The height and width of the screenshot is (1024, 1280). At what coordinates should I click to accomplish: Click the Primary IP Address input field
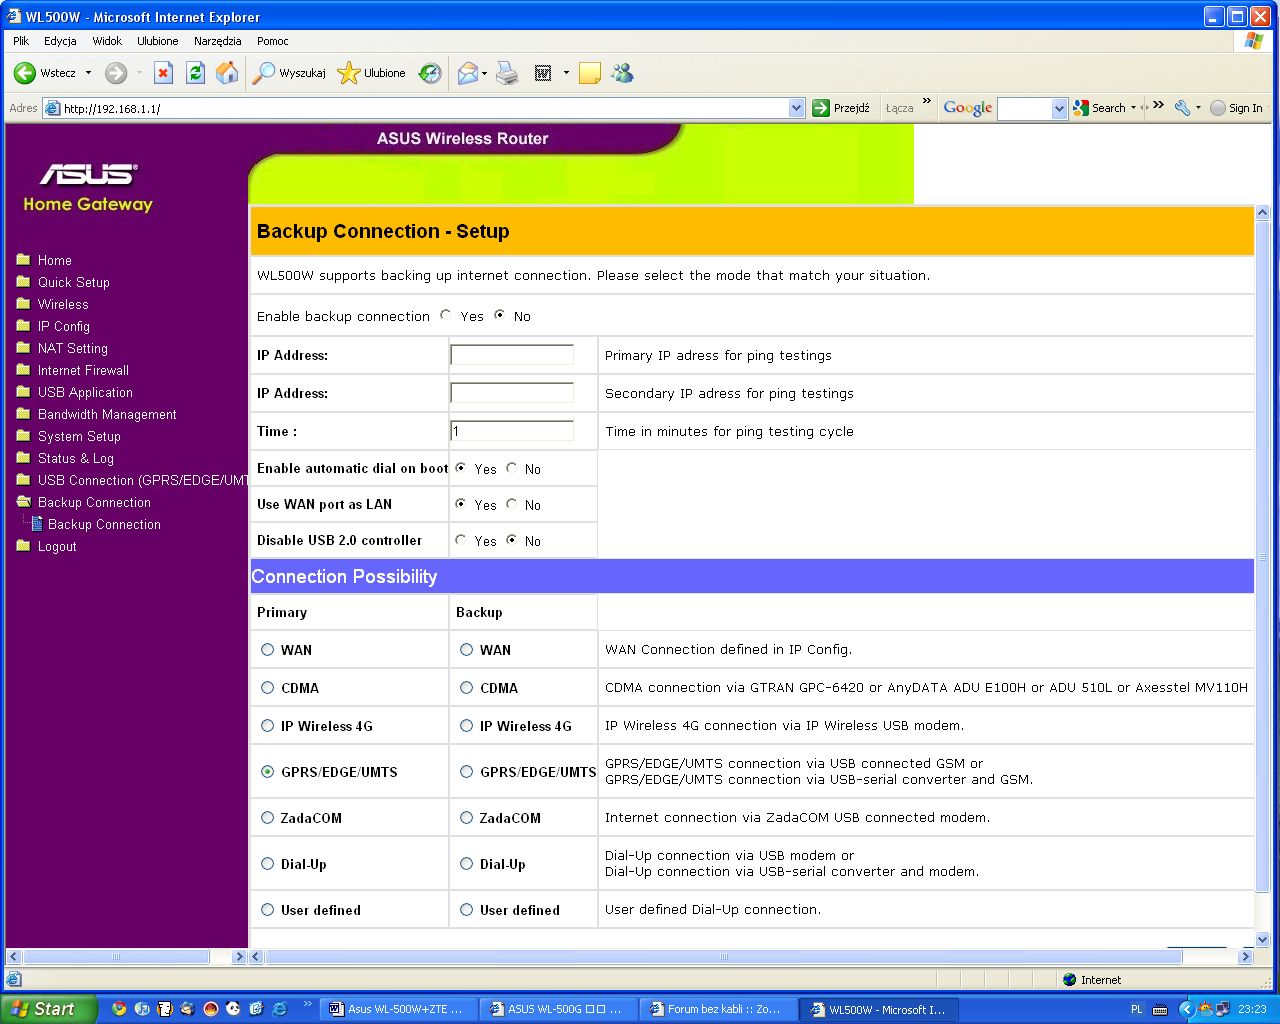coord(512,355)
